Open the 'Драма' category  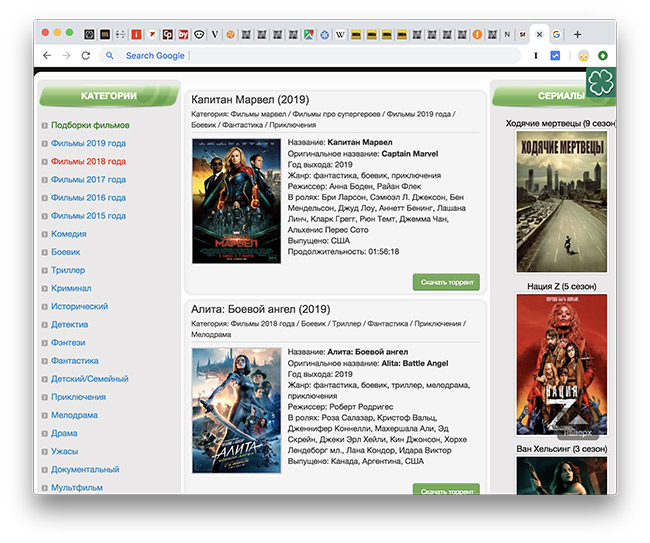click(64, 433)
